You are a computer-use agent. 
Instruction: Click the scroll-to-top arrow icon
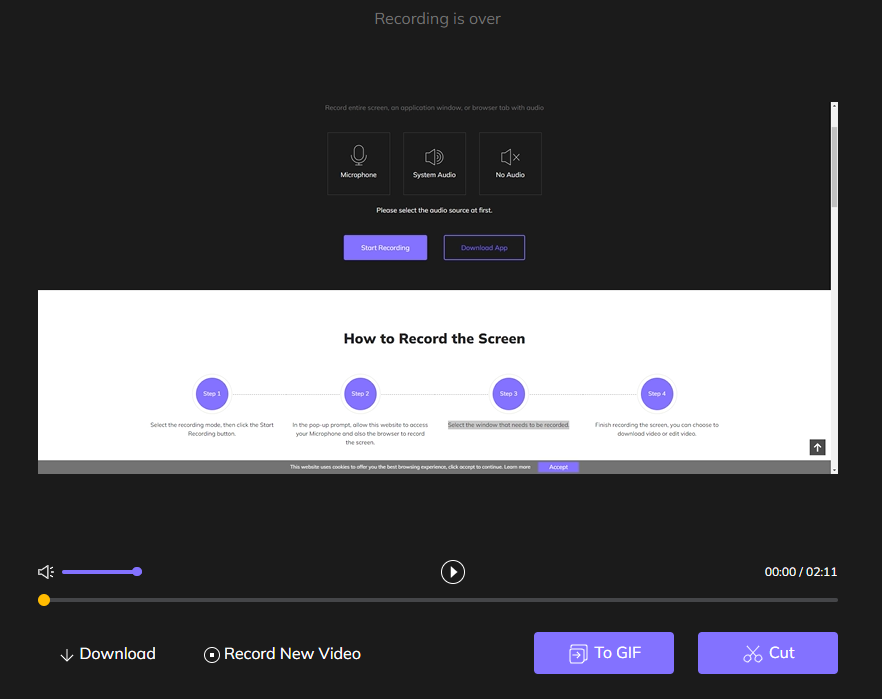tap(817, 448)
